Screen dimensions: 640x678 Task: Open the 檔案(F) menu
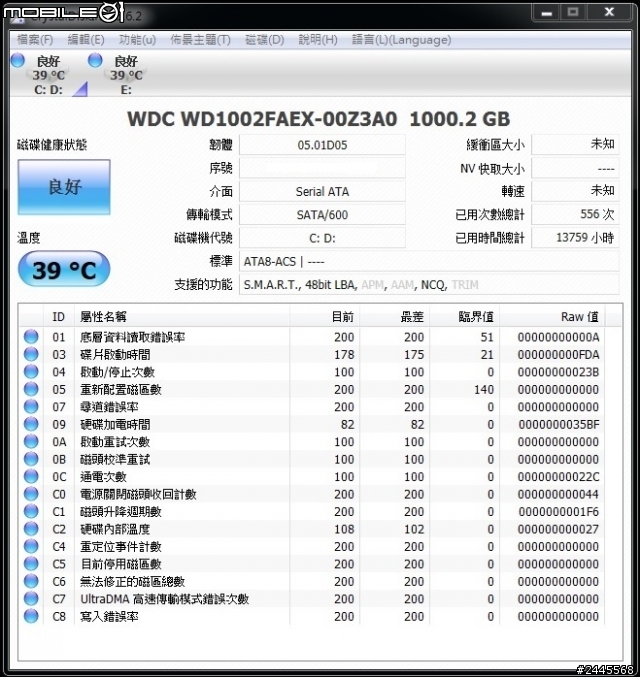point(35,40)
